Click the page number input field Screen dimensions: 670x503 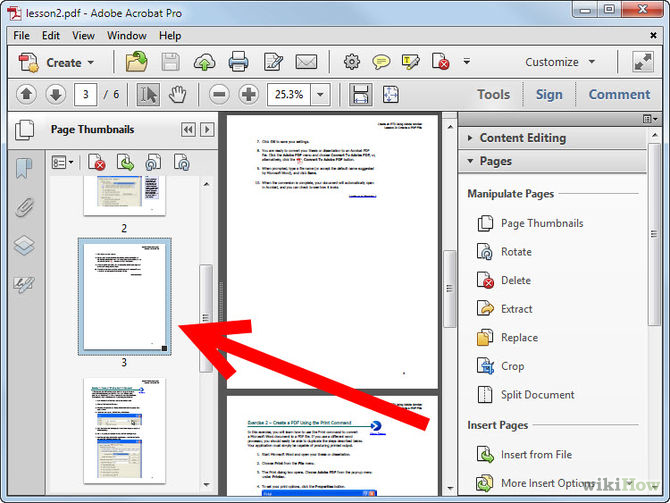click(x=85, y=94)
